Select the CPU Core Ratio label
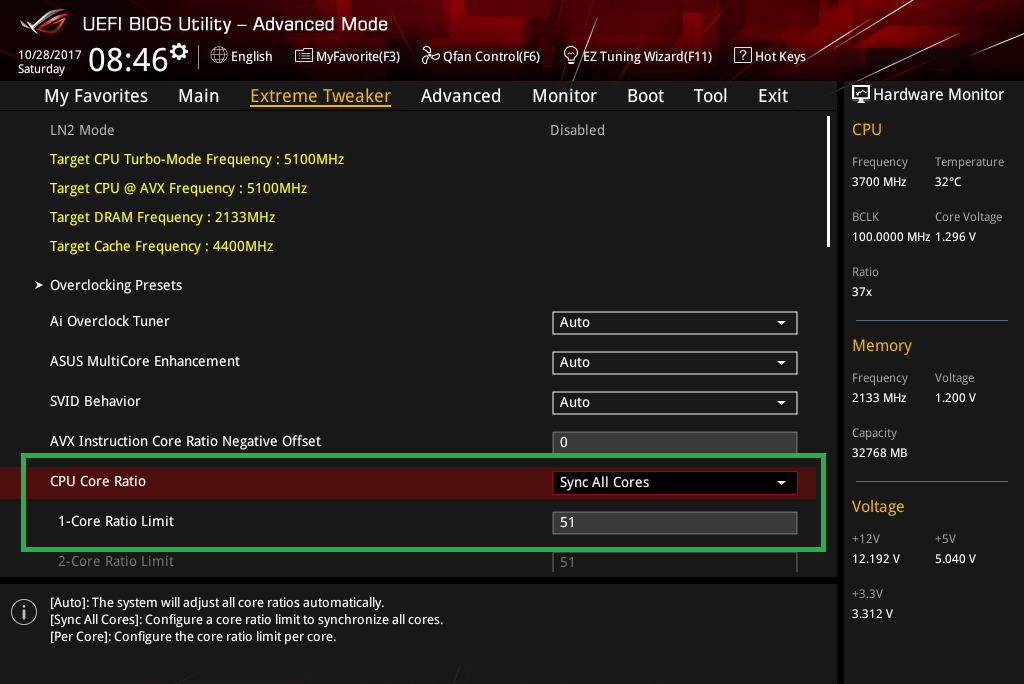The height and width of the screenshot is (684, 1024). [x=98, y=481]
